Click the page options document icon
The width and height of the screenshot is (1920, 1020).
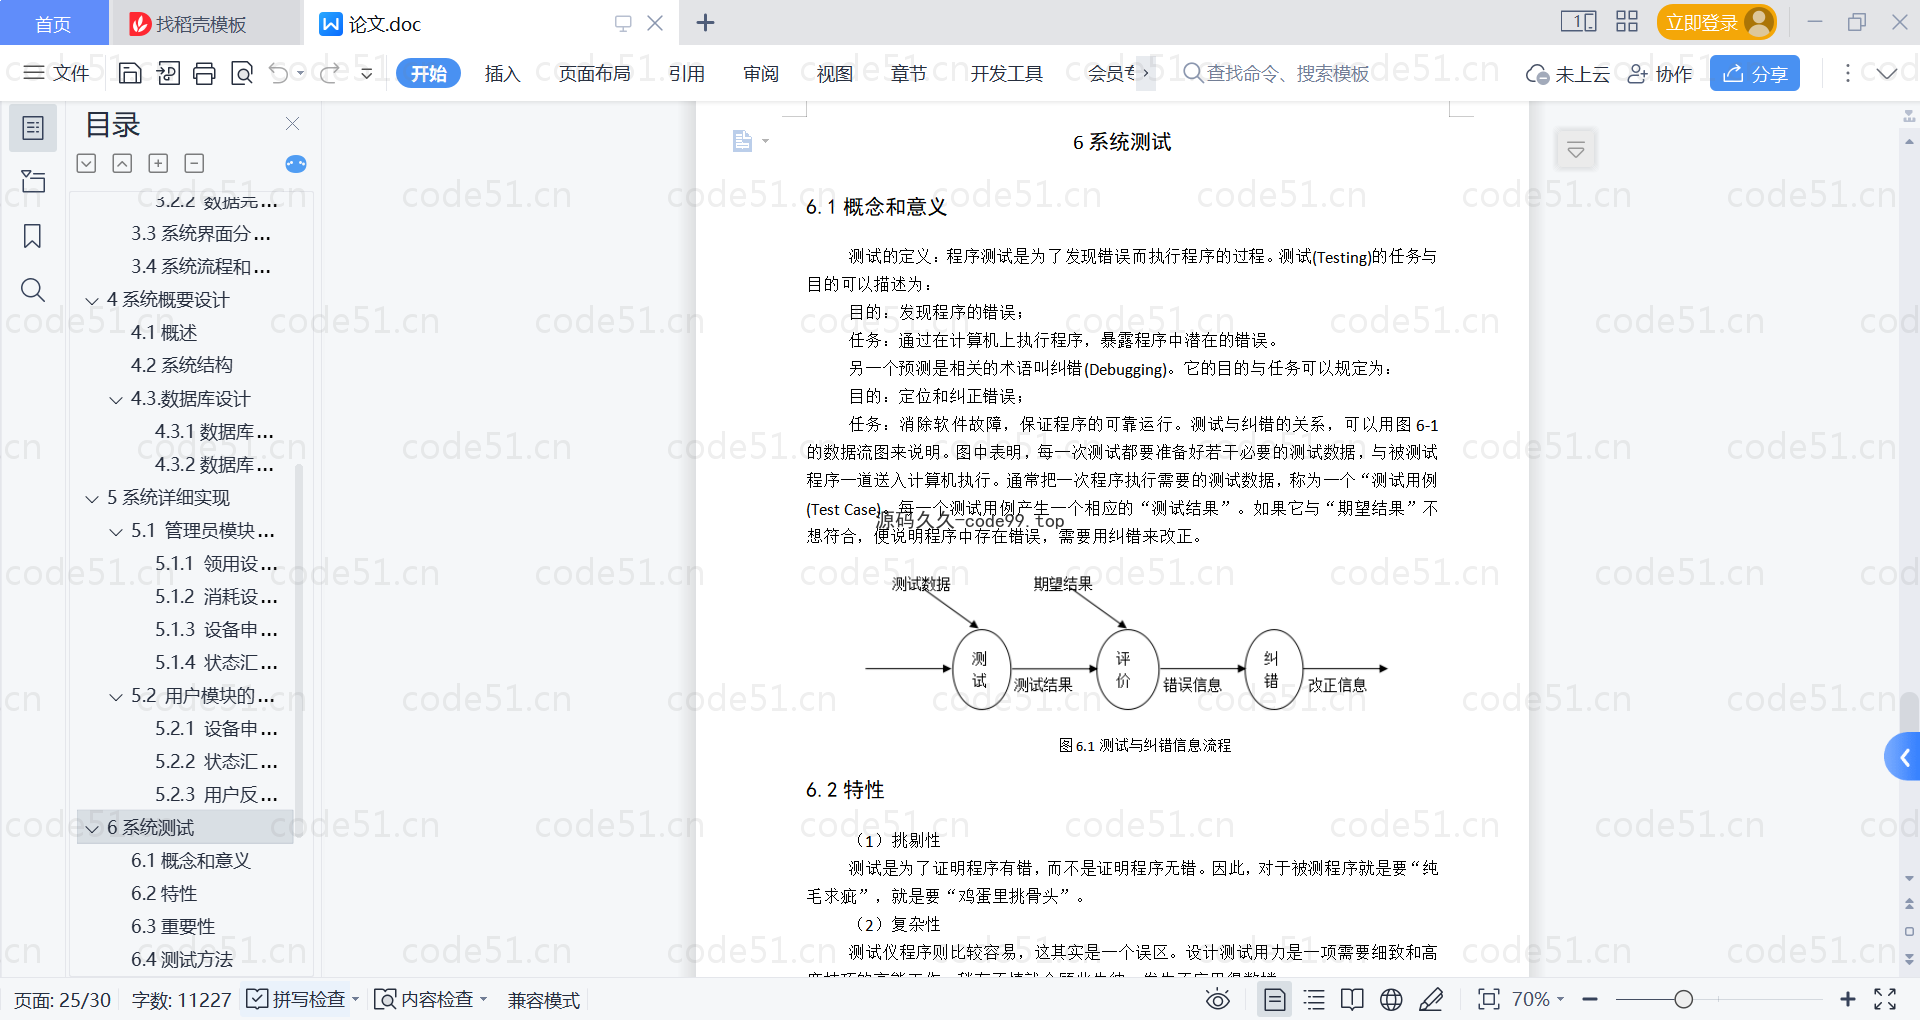point(742,141)
